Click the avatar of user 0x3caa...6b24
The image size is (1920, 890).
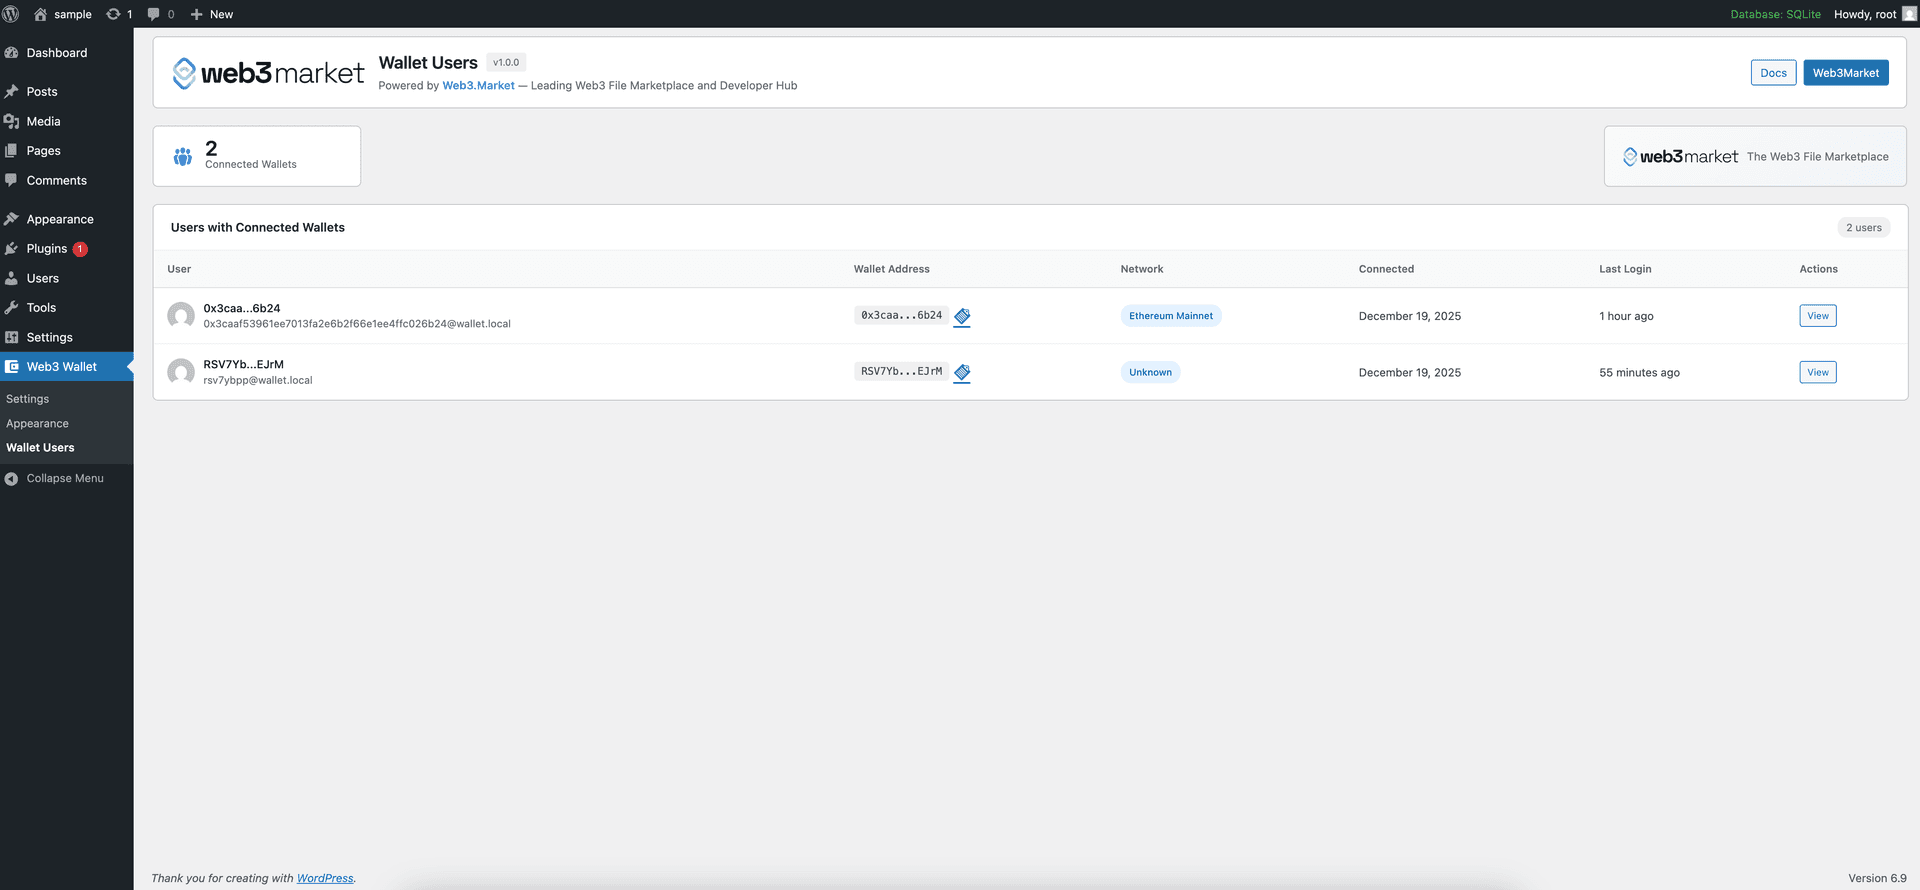tap(181, 316)
